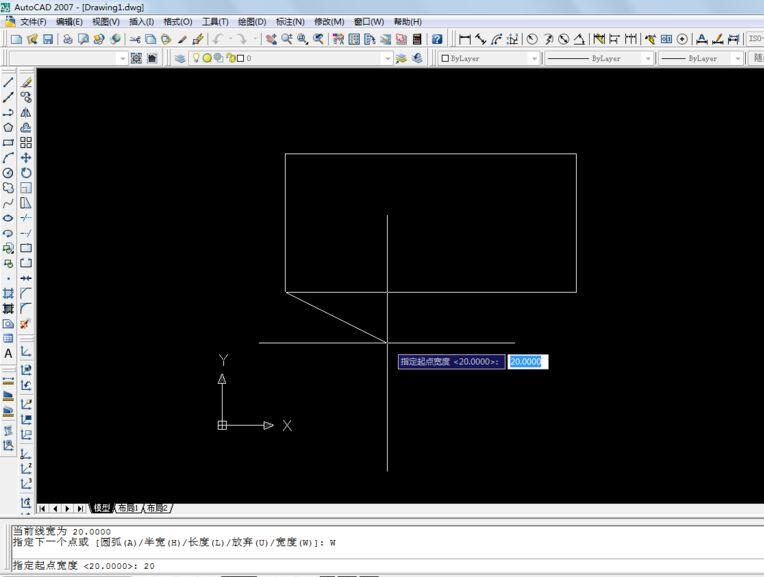764x577 pixels.
Task: Select the Array modify tool
Action: [26, 143]
